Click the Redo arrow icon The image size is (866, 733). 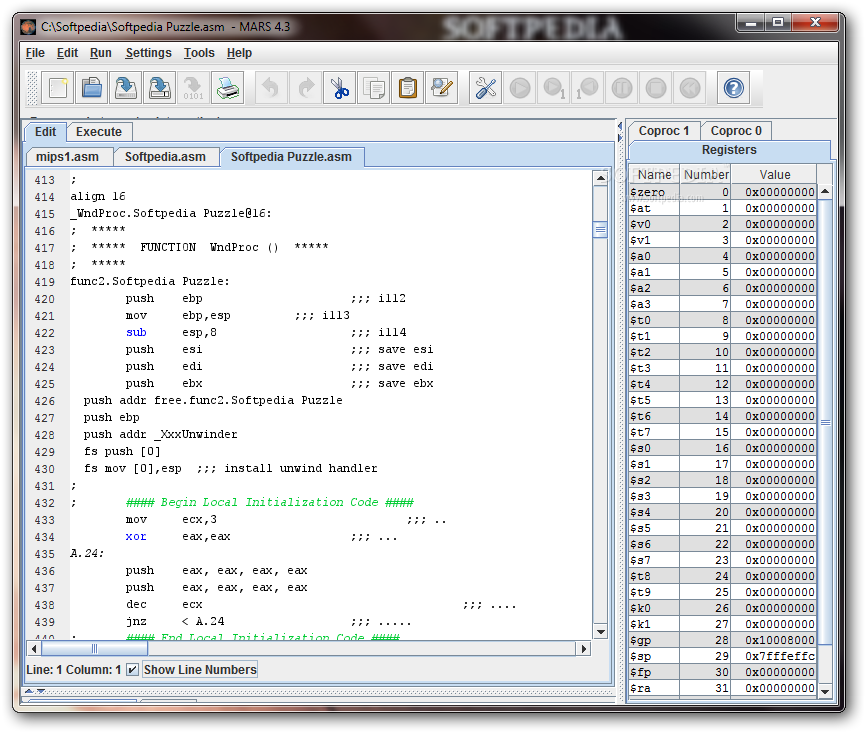tap(305, 88)
